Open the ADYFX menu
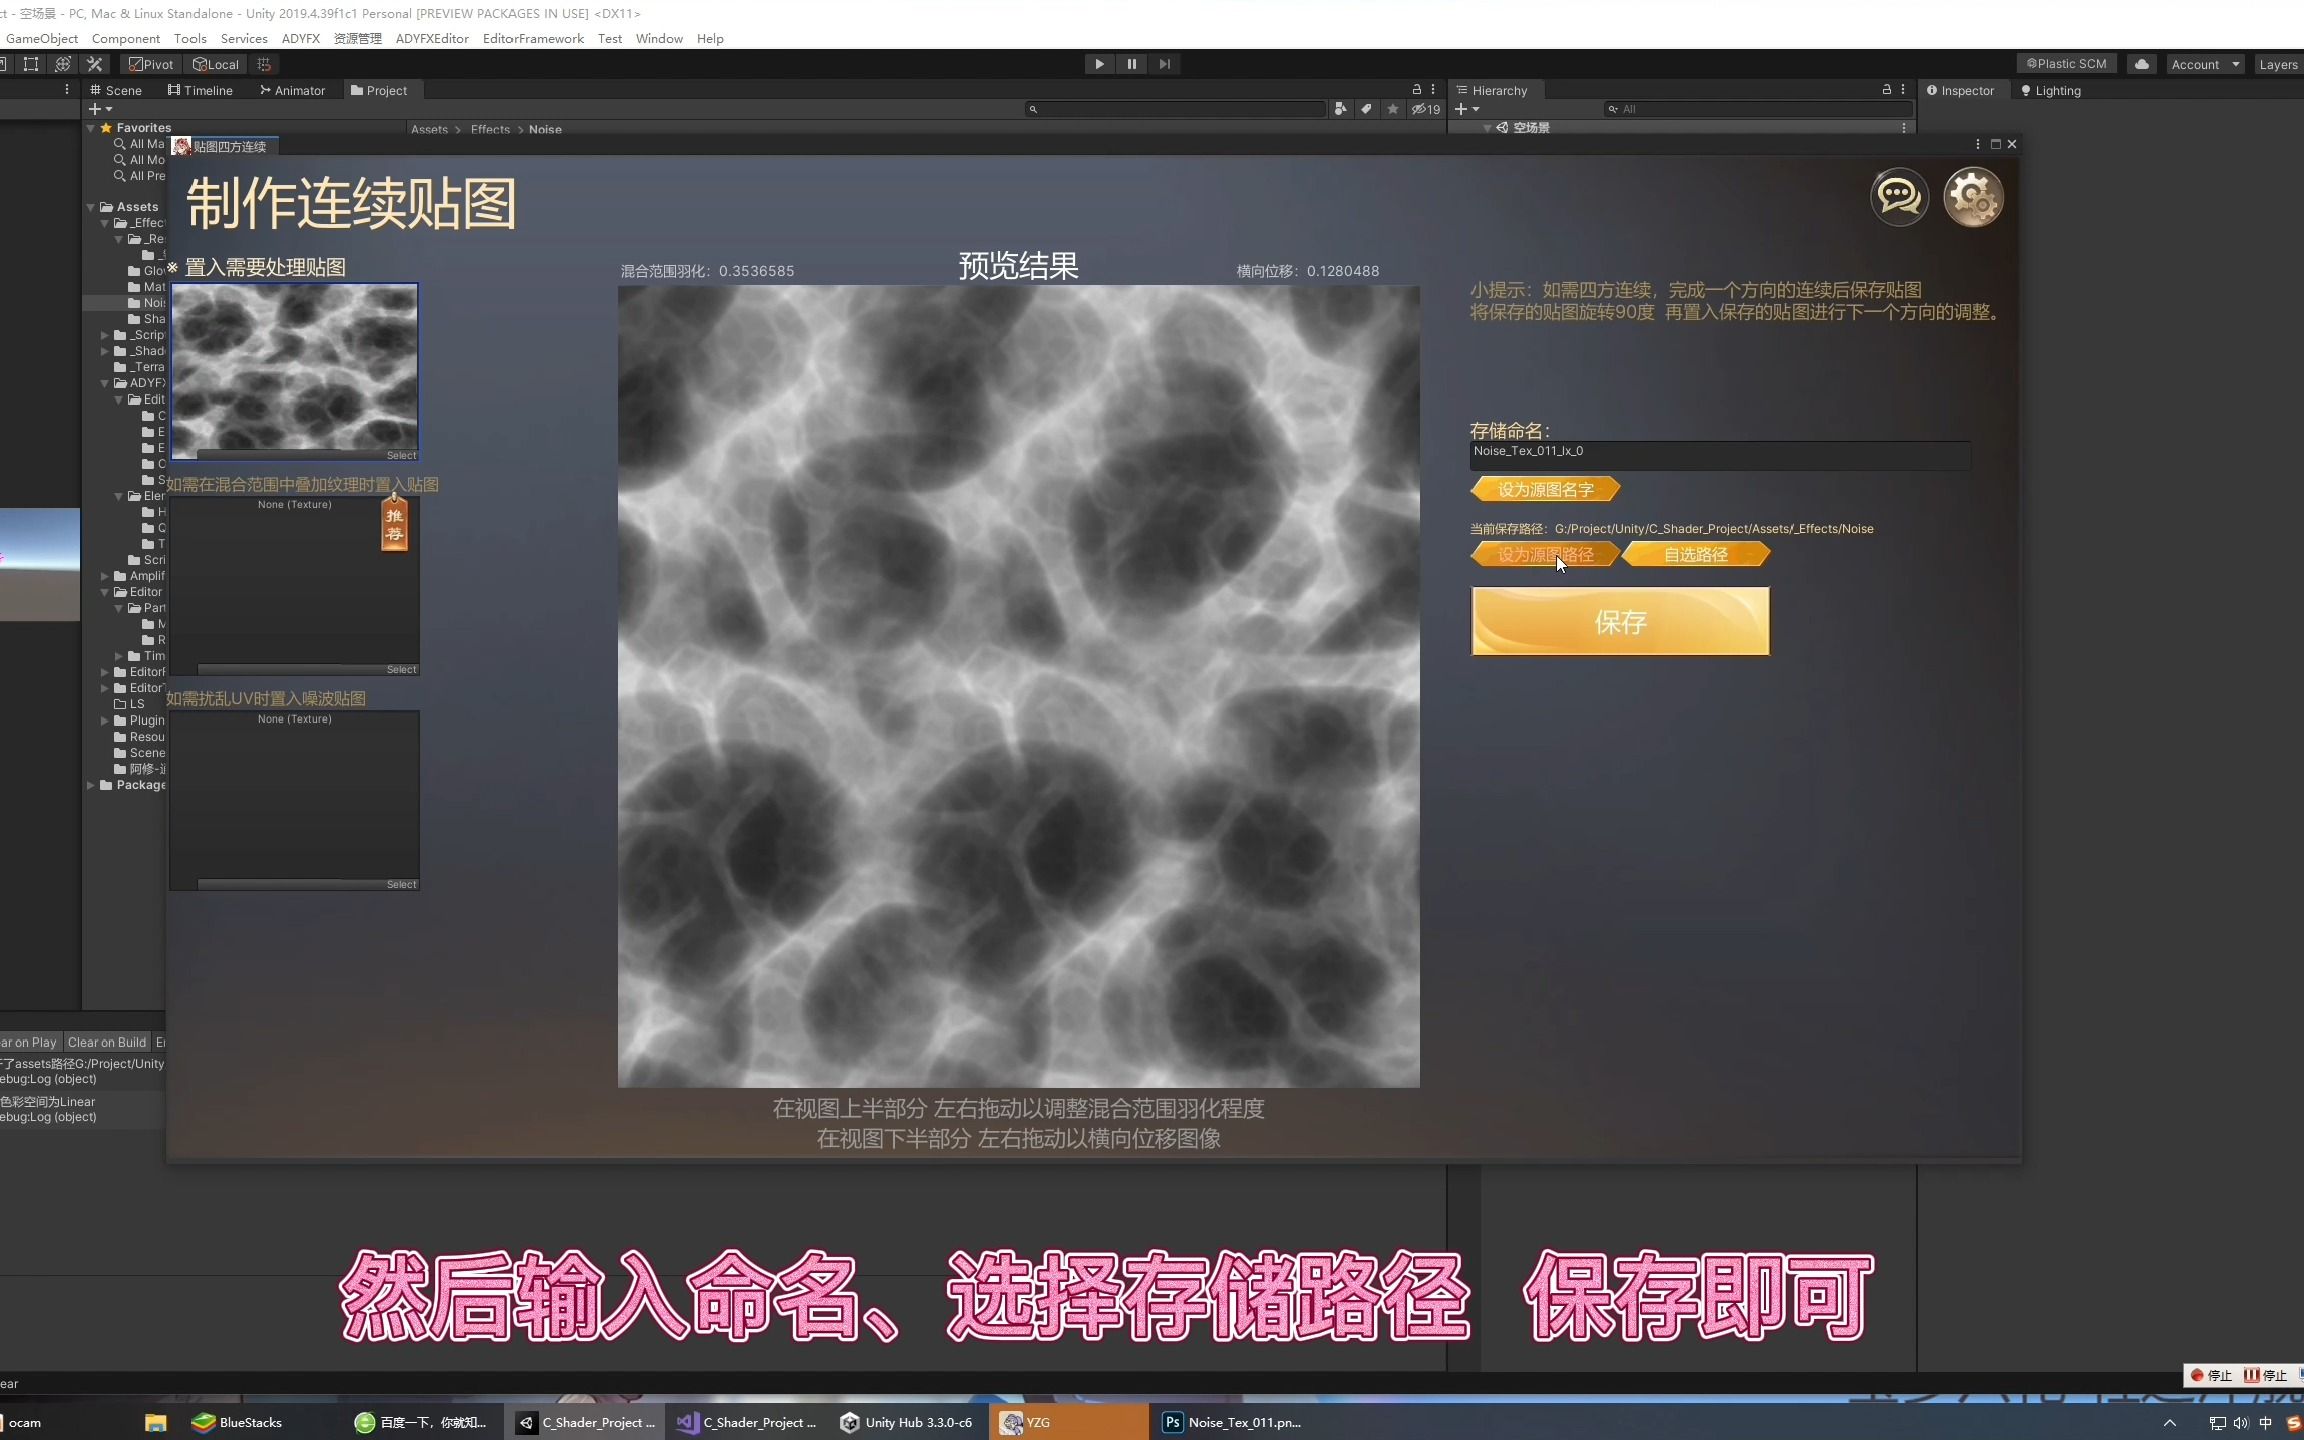Screen dimensions: 2304x1440 (301, 38)
